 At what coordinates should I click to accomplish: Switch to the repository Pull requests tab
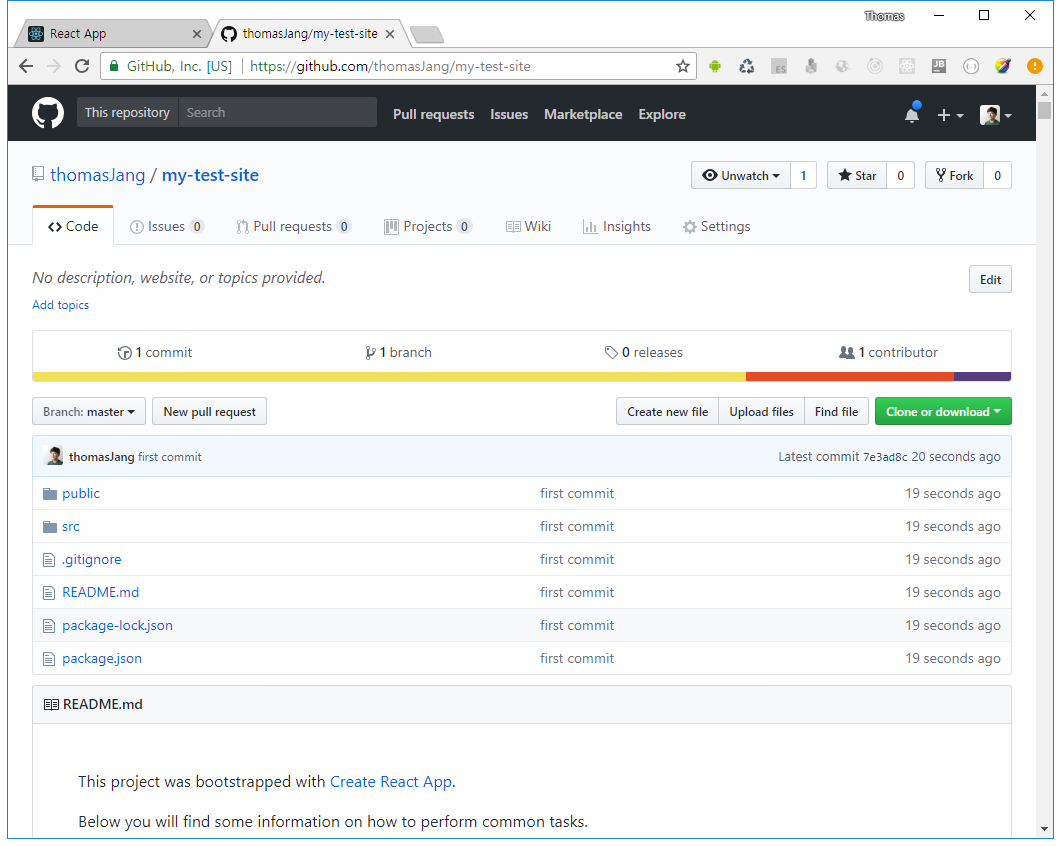pyautogui.click(x=293, y=227)
